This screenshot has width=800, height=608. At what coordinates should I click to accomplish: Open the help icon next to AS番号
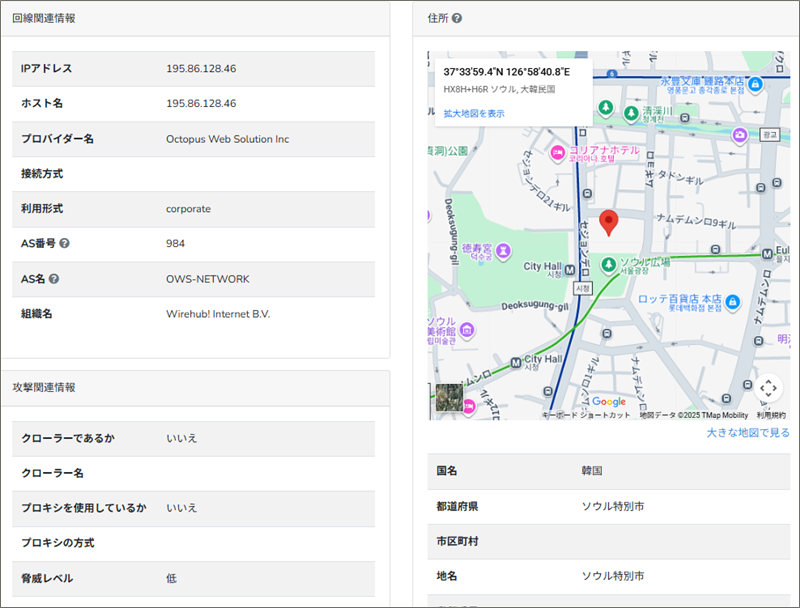coord(65,244)
